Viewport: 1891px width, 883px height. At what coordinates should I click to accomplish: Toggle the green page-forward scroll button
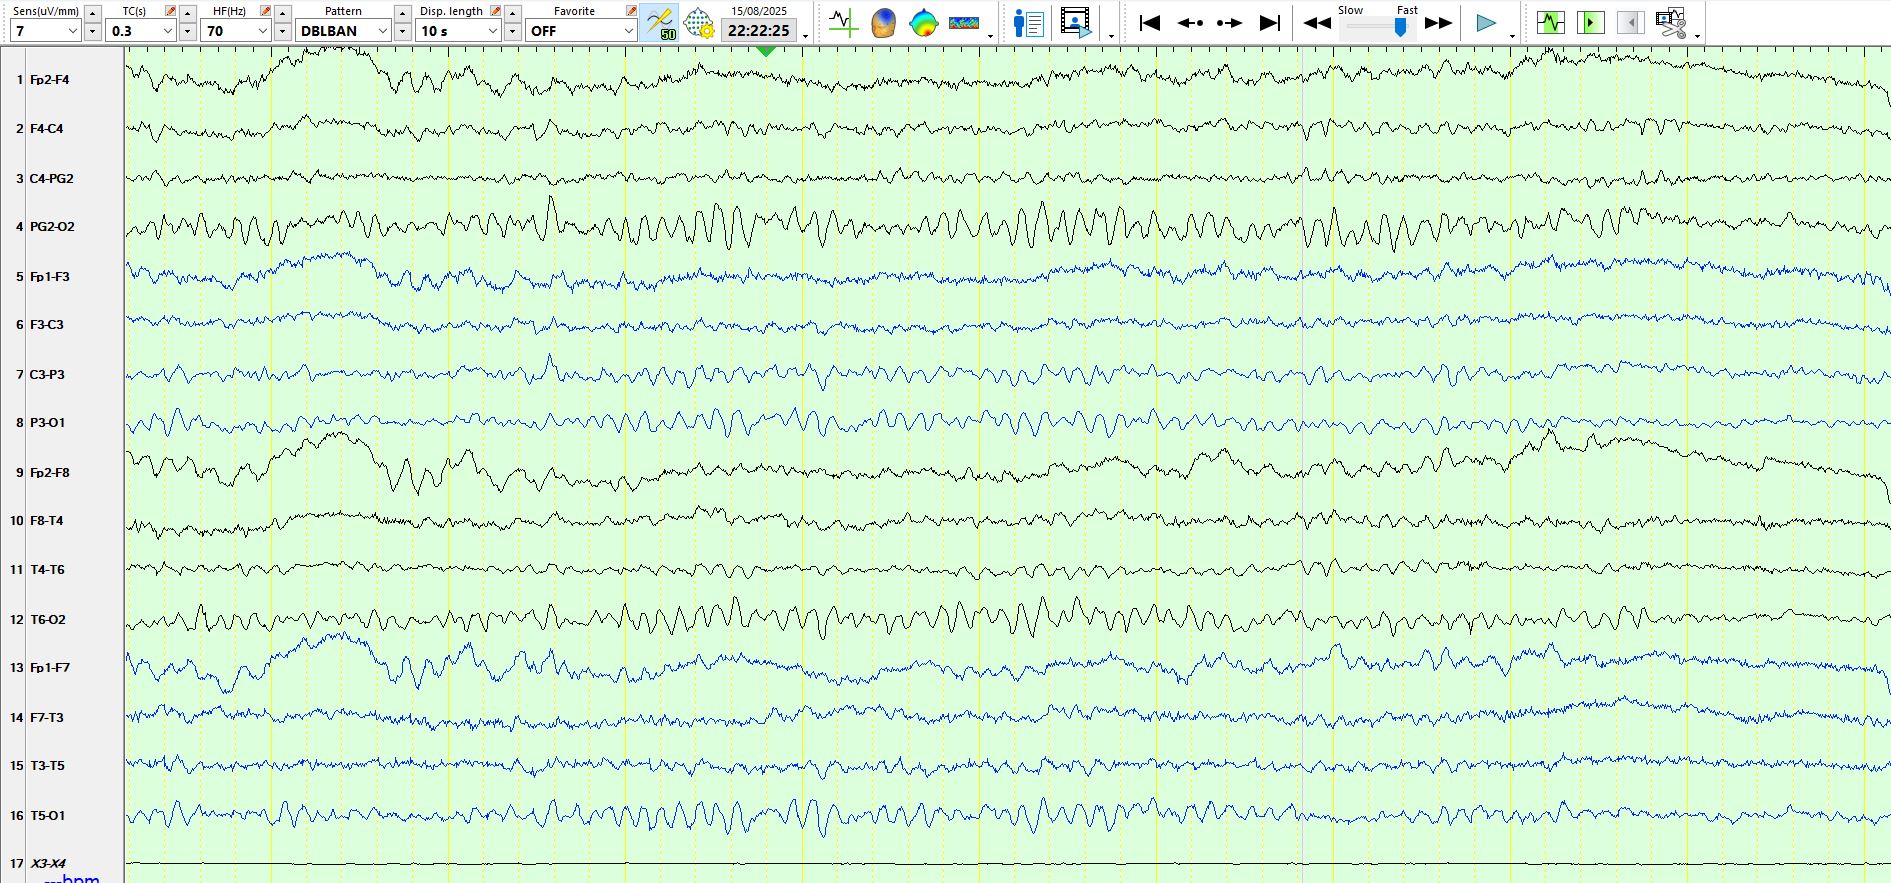(x=1590, y=22)
